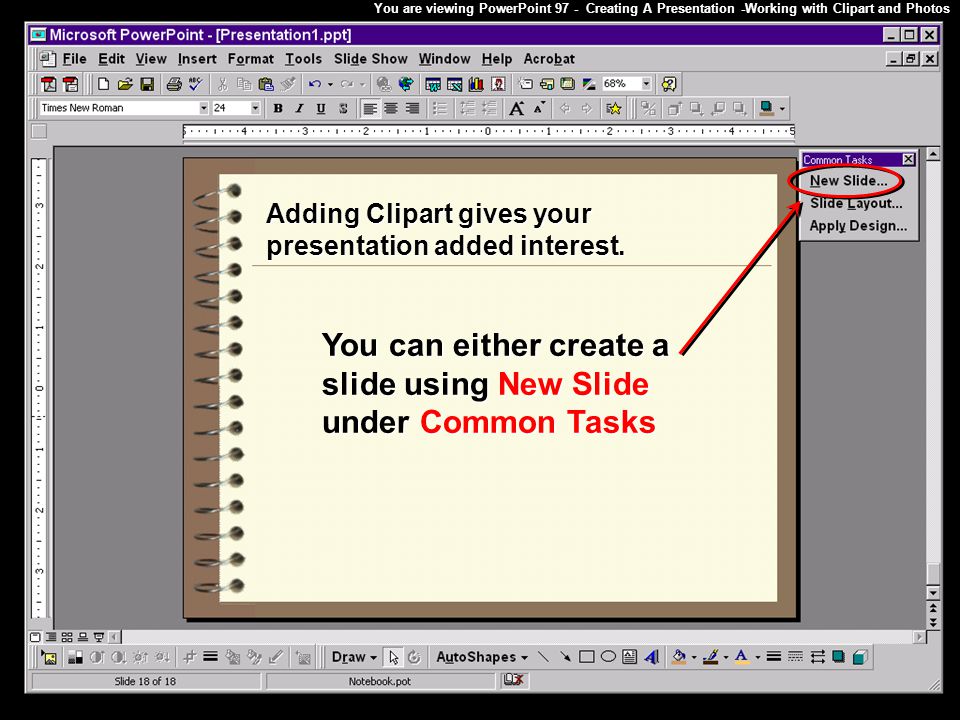This screenshot has height=720, width=960.
Task: Open the Line Style icon
Action: (x=774, y=657)
